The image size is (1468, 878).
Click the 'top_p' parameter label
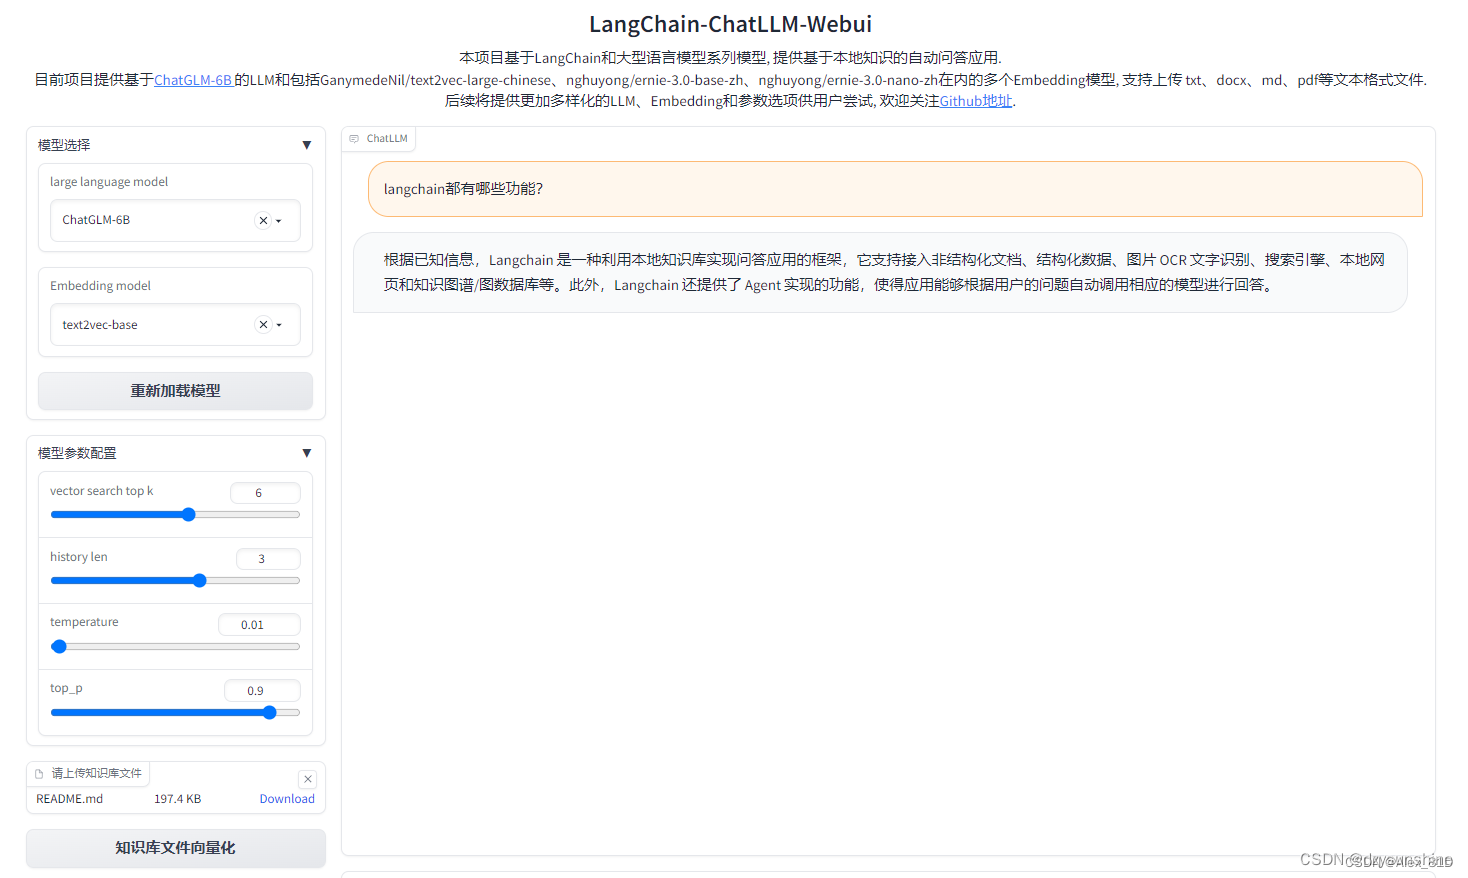pyautogui.click(x=66, y=688)
